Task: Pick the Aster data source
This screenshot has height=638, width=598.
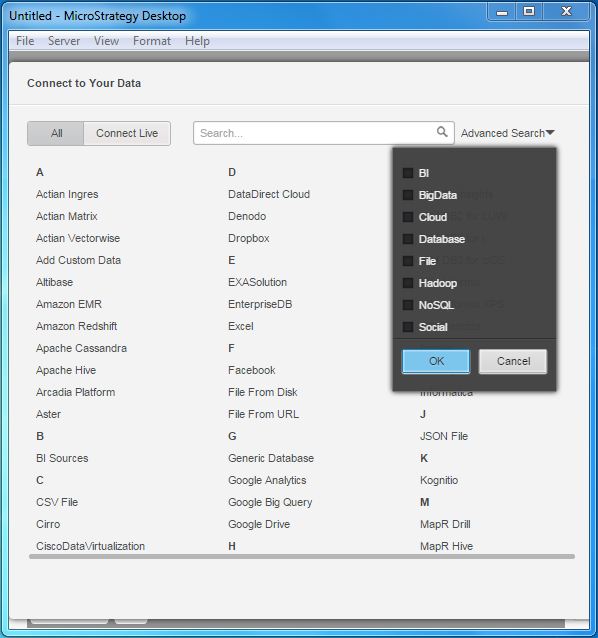Action: 48,414
